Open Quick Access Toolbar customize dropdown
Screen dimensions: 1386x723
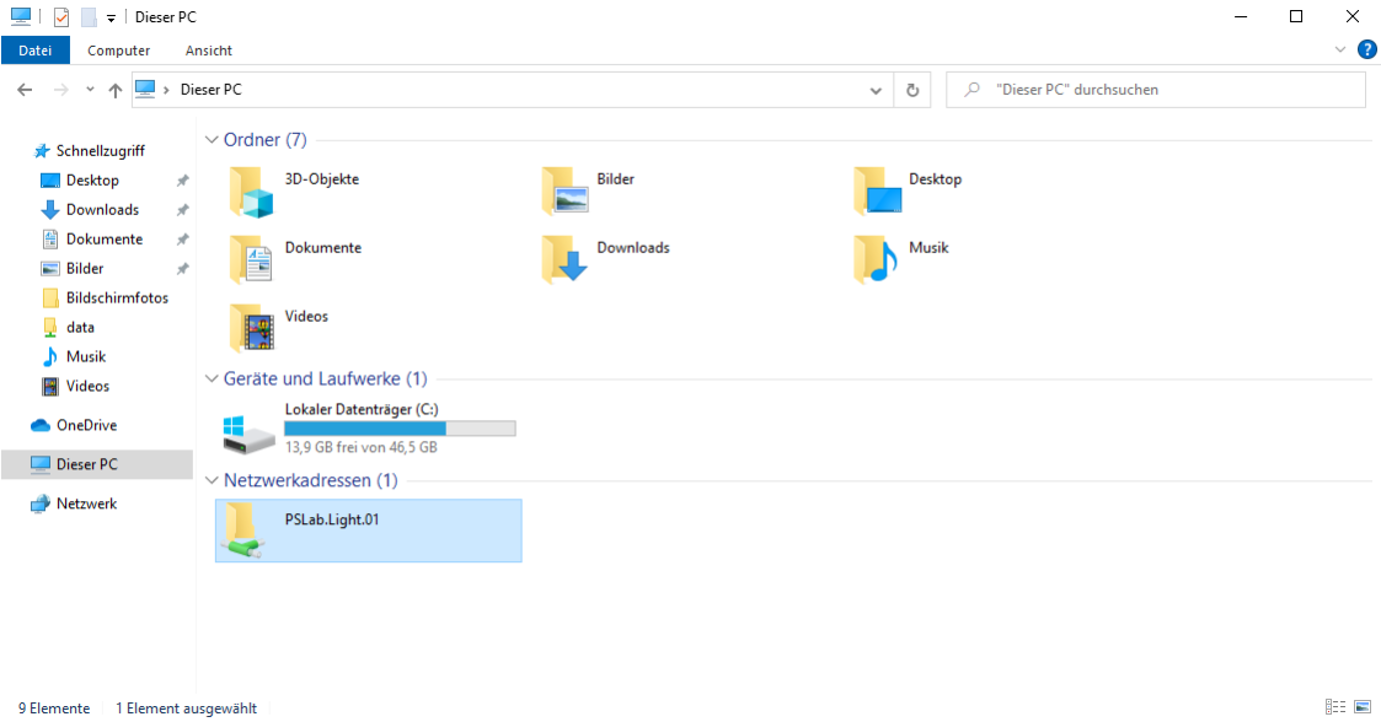[111, 18]
